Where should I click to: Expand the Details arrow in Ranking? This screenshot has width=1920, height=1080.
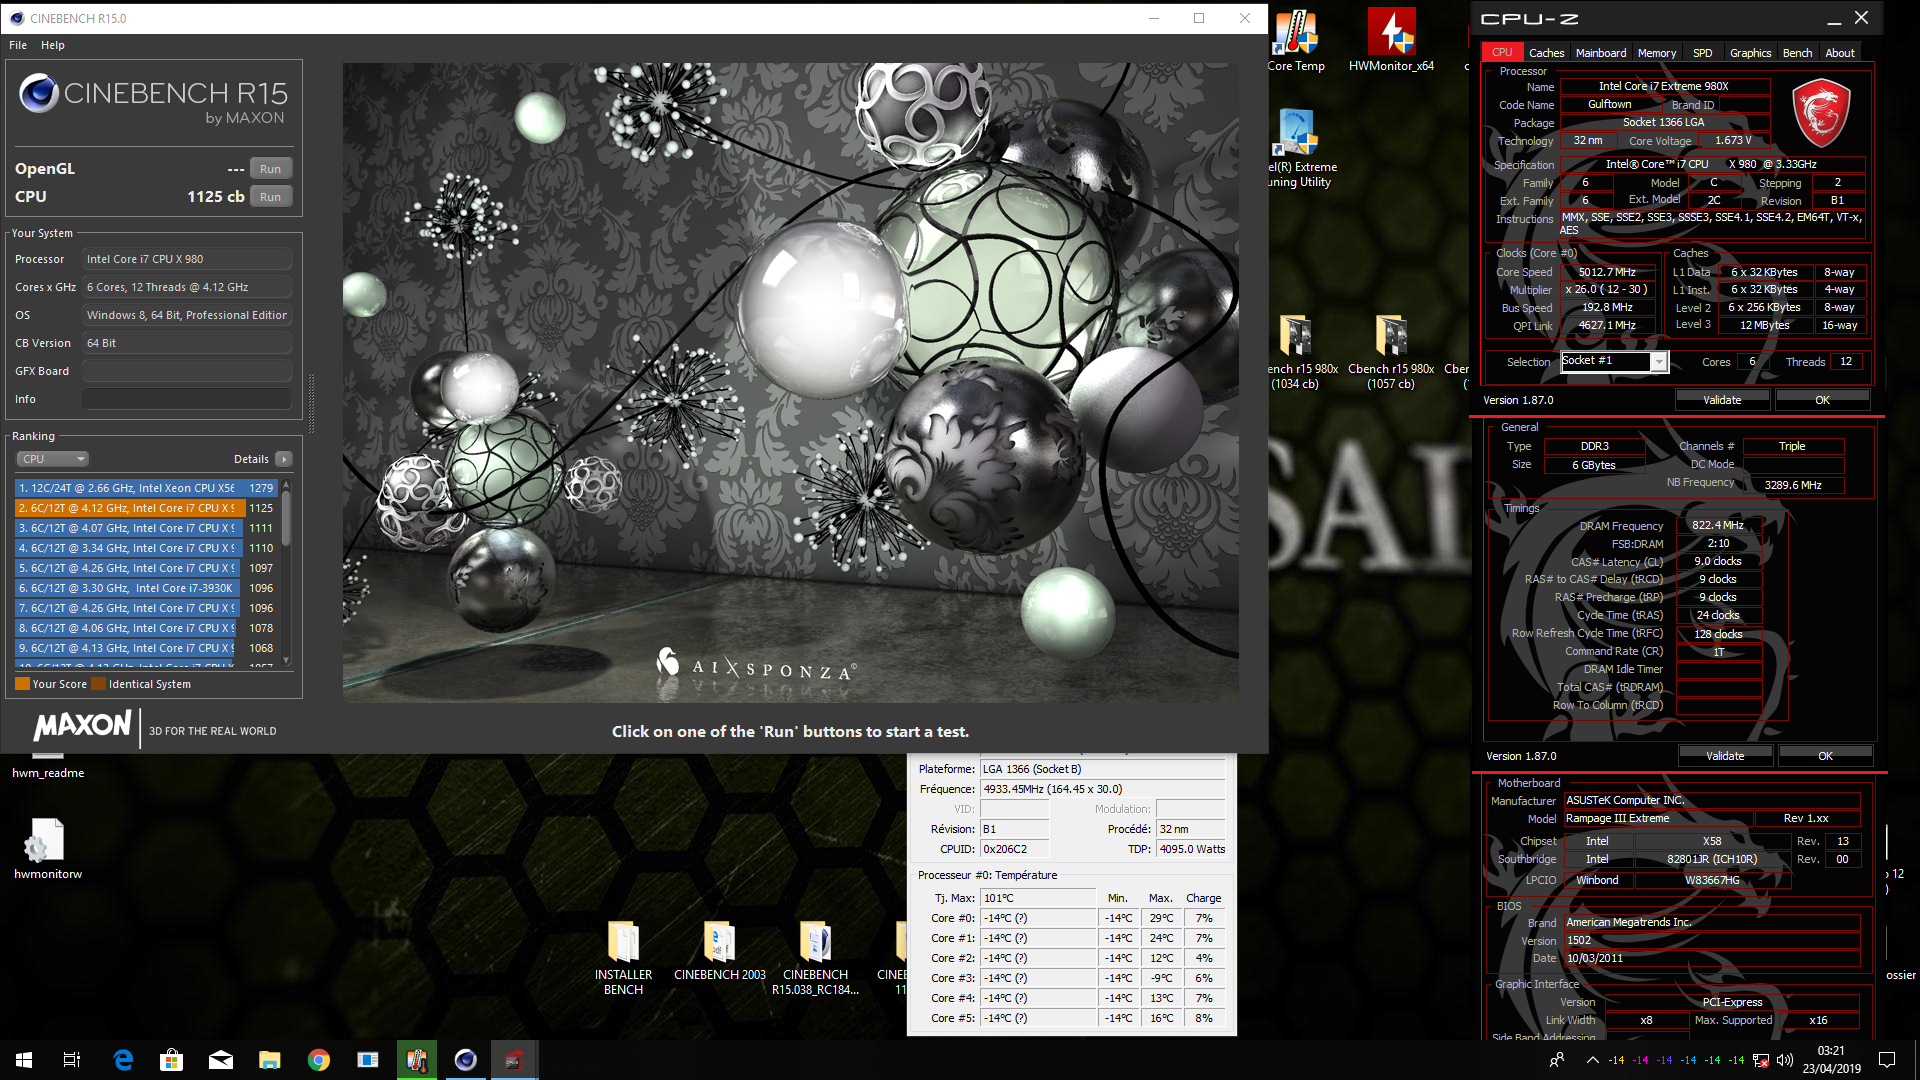click(284, 459)
